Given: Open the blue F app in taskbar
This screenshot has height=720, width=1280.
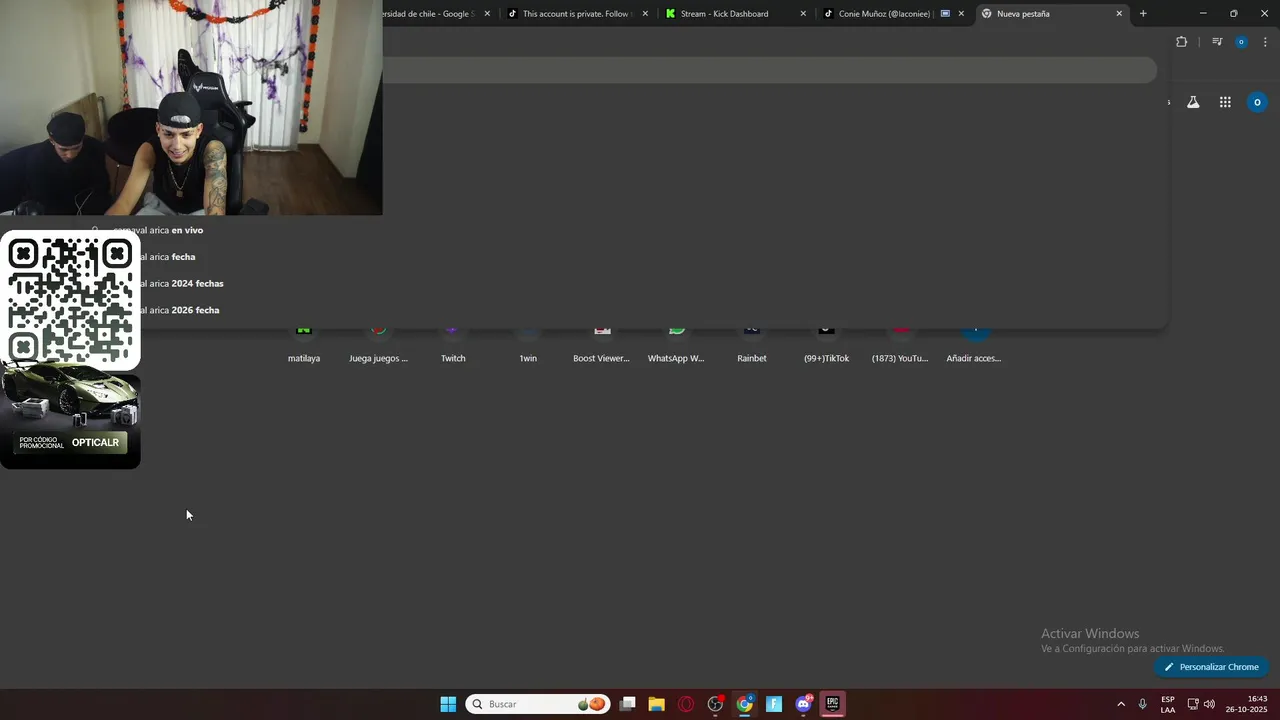Looking at the screenshot, I should (774, 704).
